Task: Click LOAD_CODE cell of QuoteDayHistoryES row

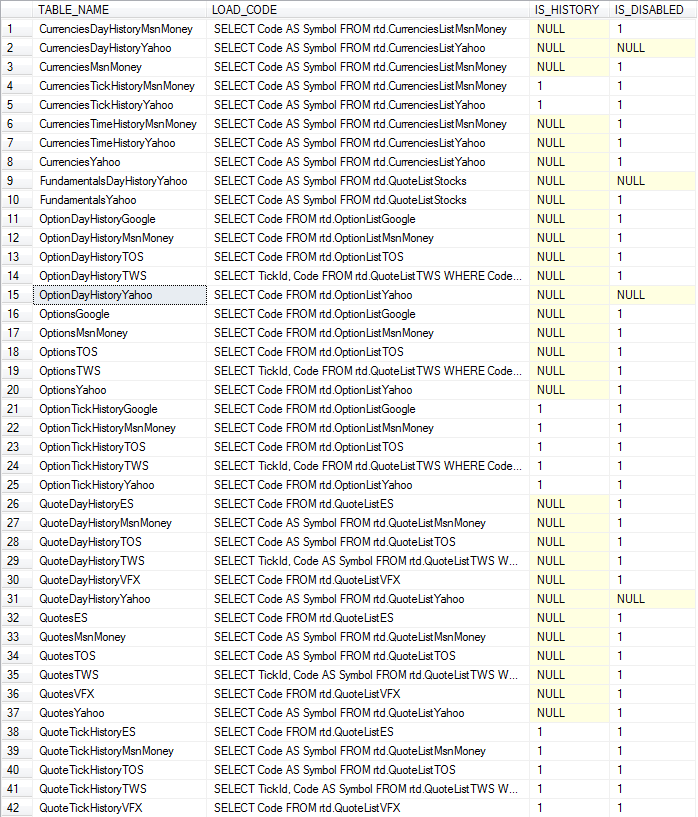Action: [x=368, y=504]
